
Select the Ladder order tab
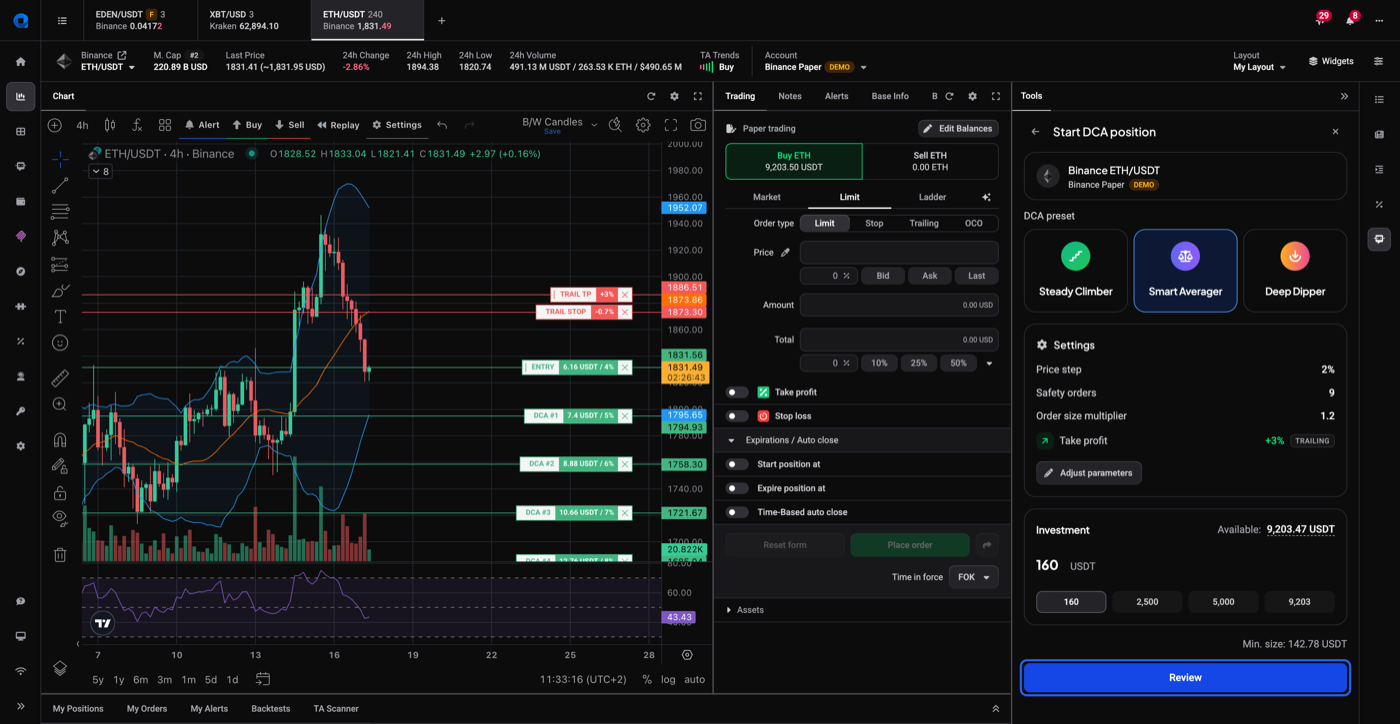(932, 197)
